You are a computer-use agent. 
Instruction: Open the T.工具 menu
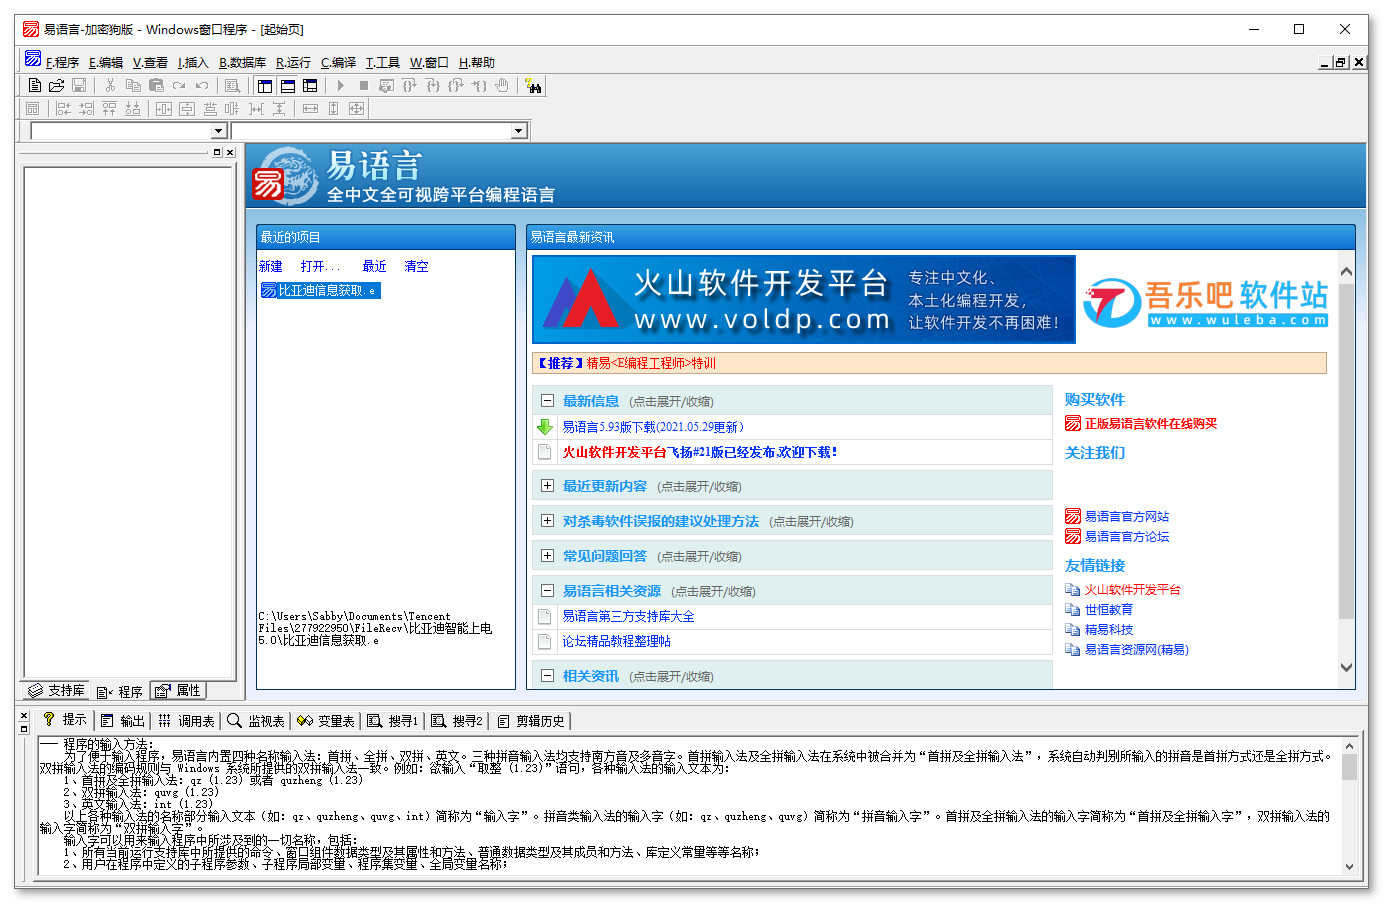click(x=383, y=62)
